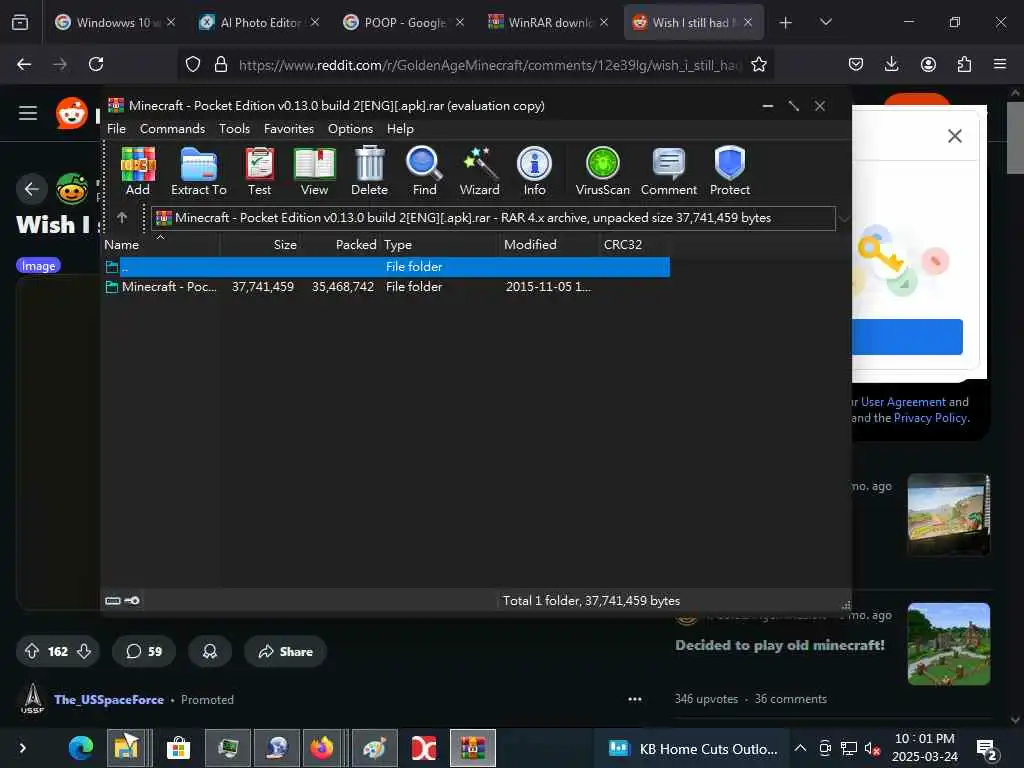1024x768 pixels.
Task: Switch to the WinRAR download tab
Action: pyautogui.click(x=548, y=23)
